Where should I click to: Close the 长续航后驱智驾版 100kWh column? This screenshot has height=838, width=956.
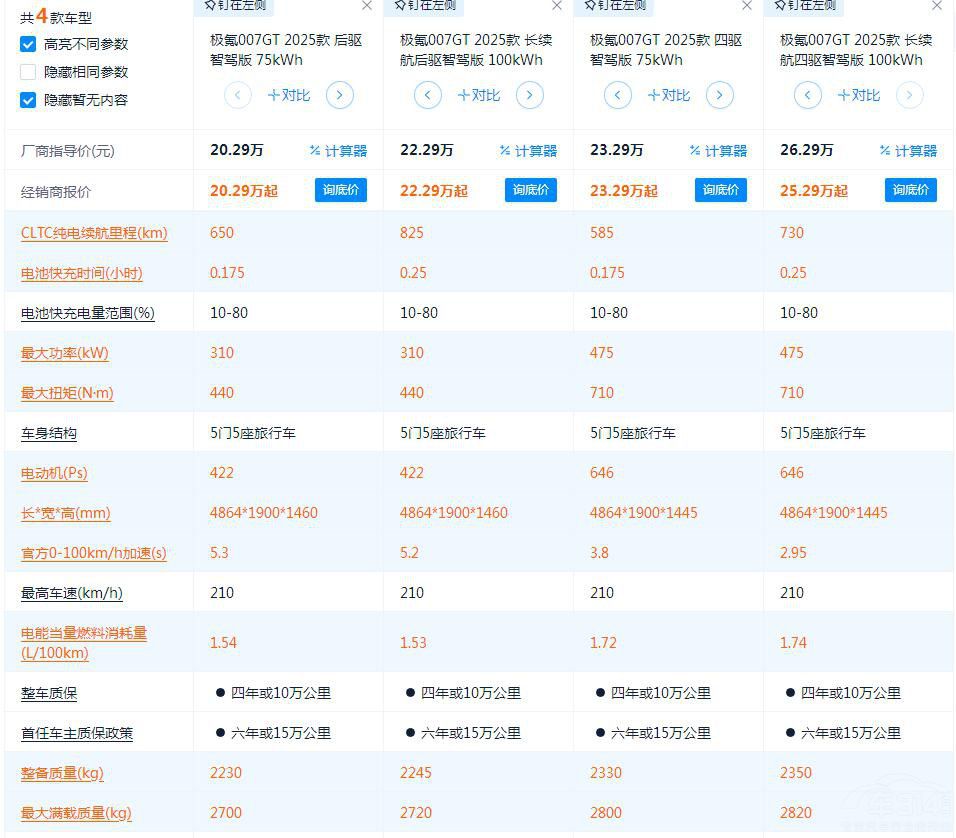click(557, 6)
